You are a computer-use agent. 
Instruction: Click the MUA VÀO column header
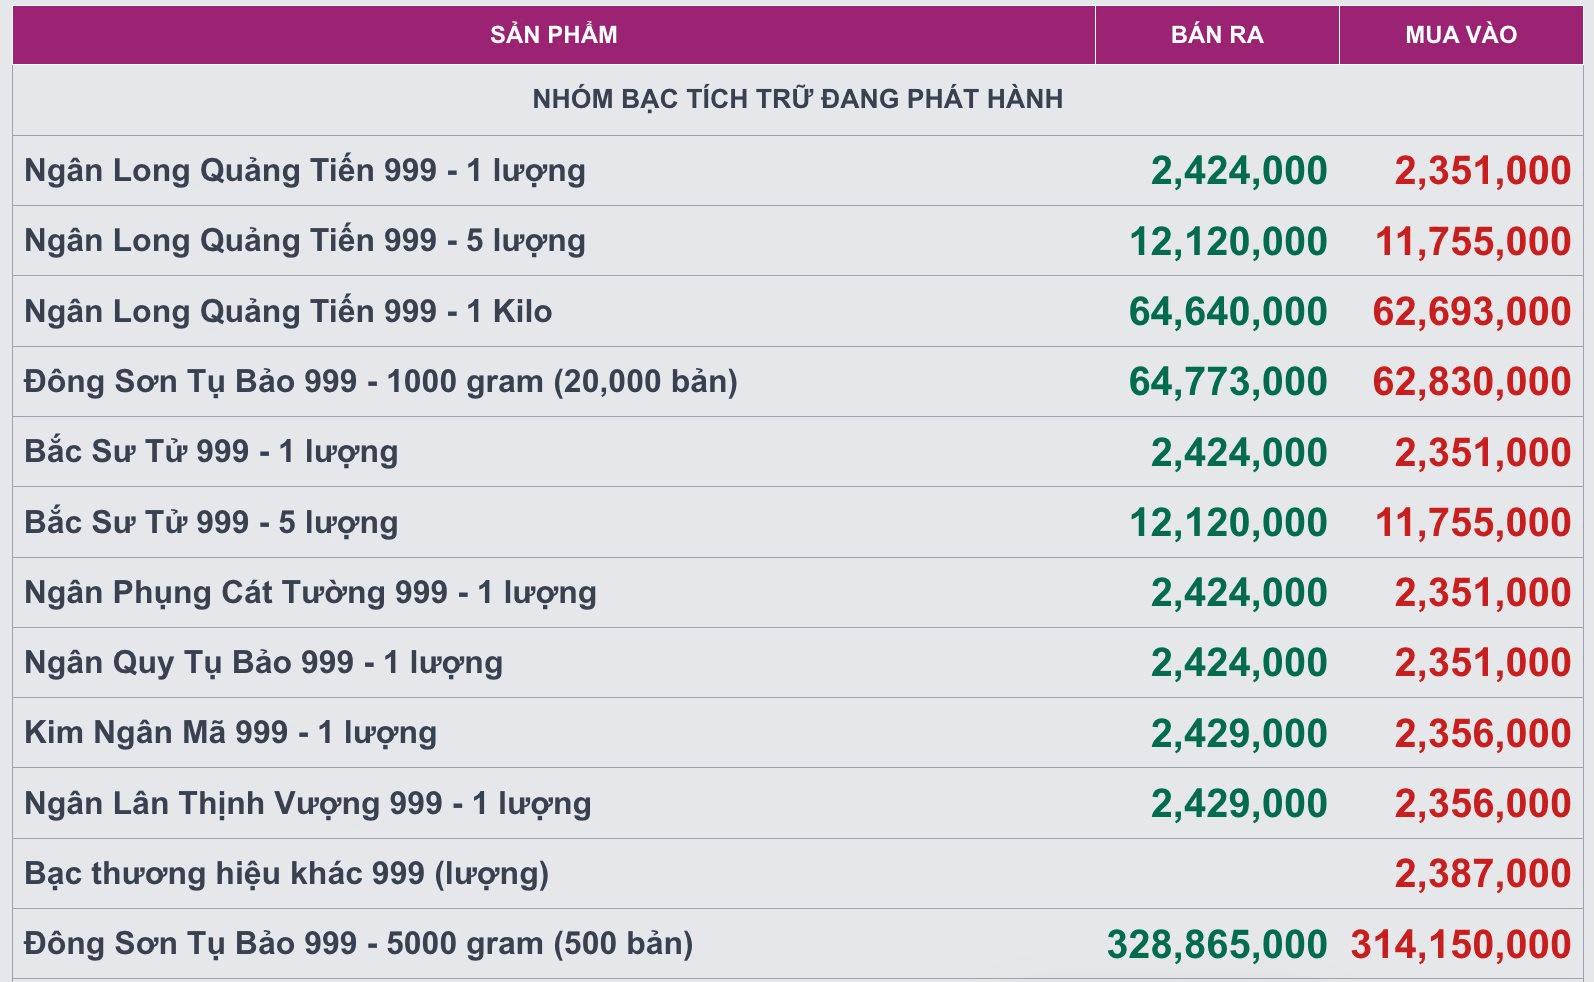1461,35
